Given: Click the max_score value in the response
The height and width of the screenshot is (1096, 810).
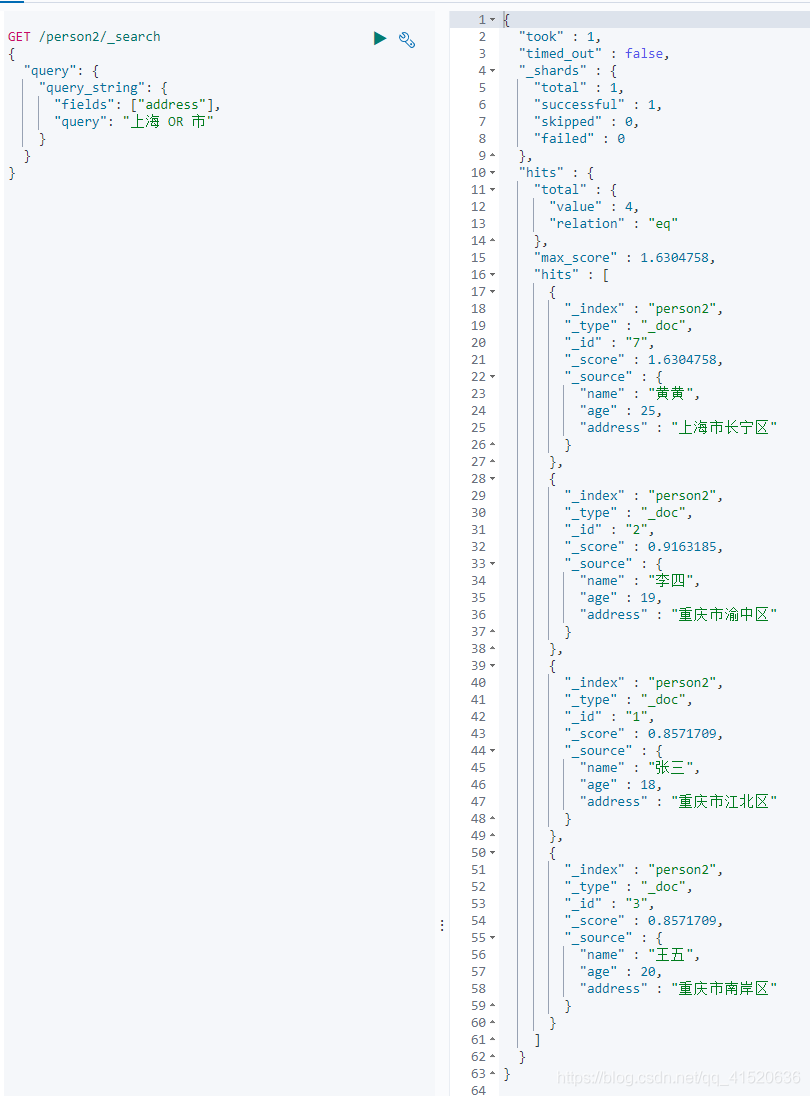Looking at the screenshot, I should click(674, 257).
